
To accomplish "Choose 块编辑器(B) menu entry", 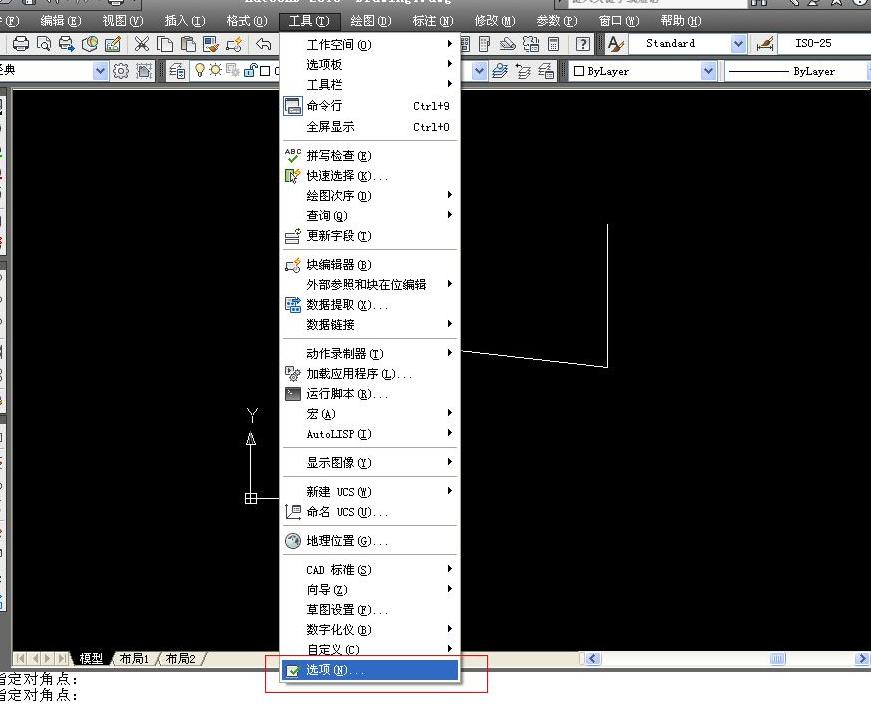I will point(371,265).
